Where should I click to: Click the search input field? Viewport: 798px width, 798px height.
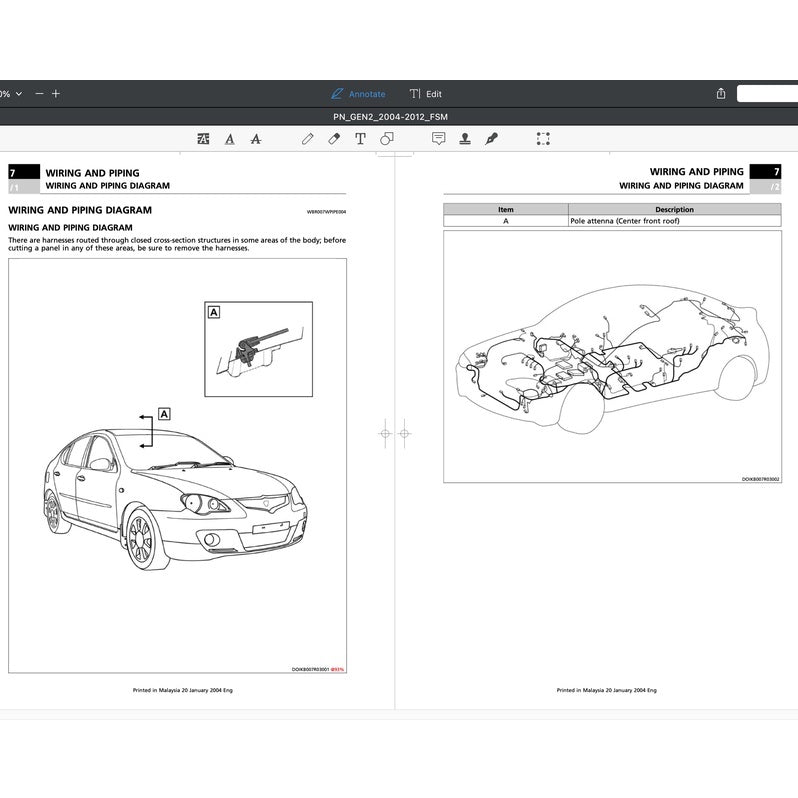[767, 93]
